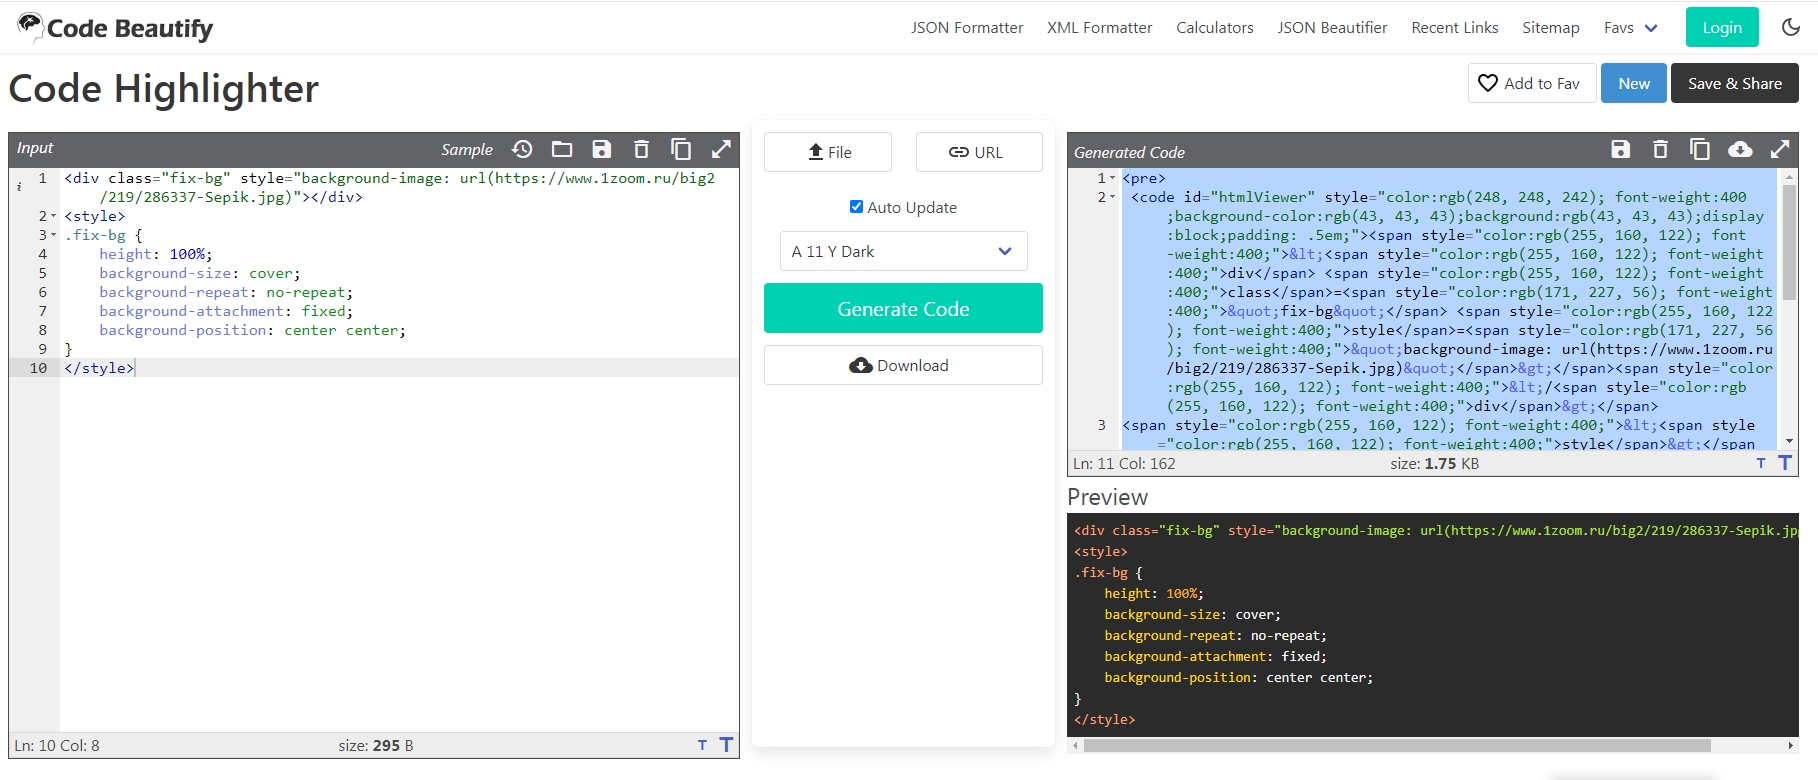Click Preview horizontal scrollbar thumb
Screen dimensions: 1818x780
point(1397,745)
